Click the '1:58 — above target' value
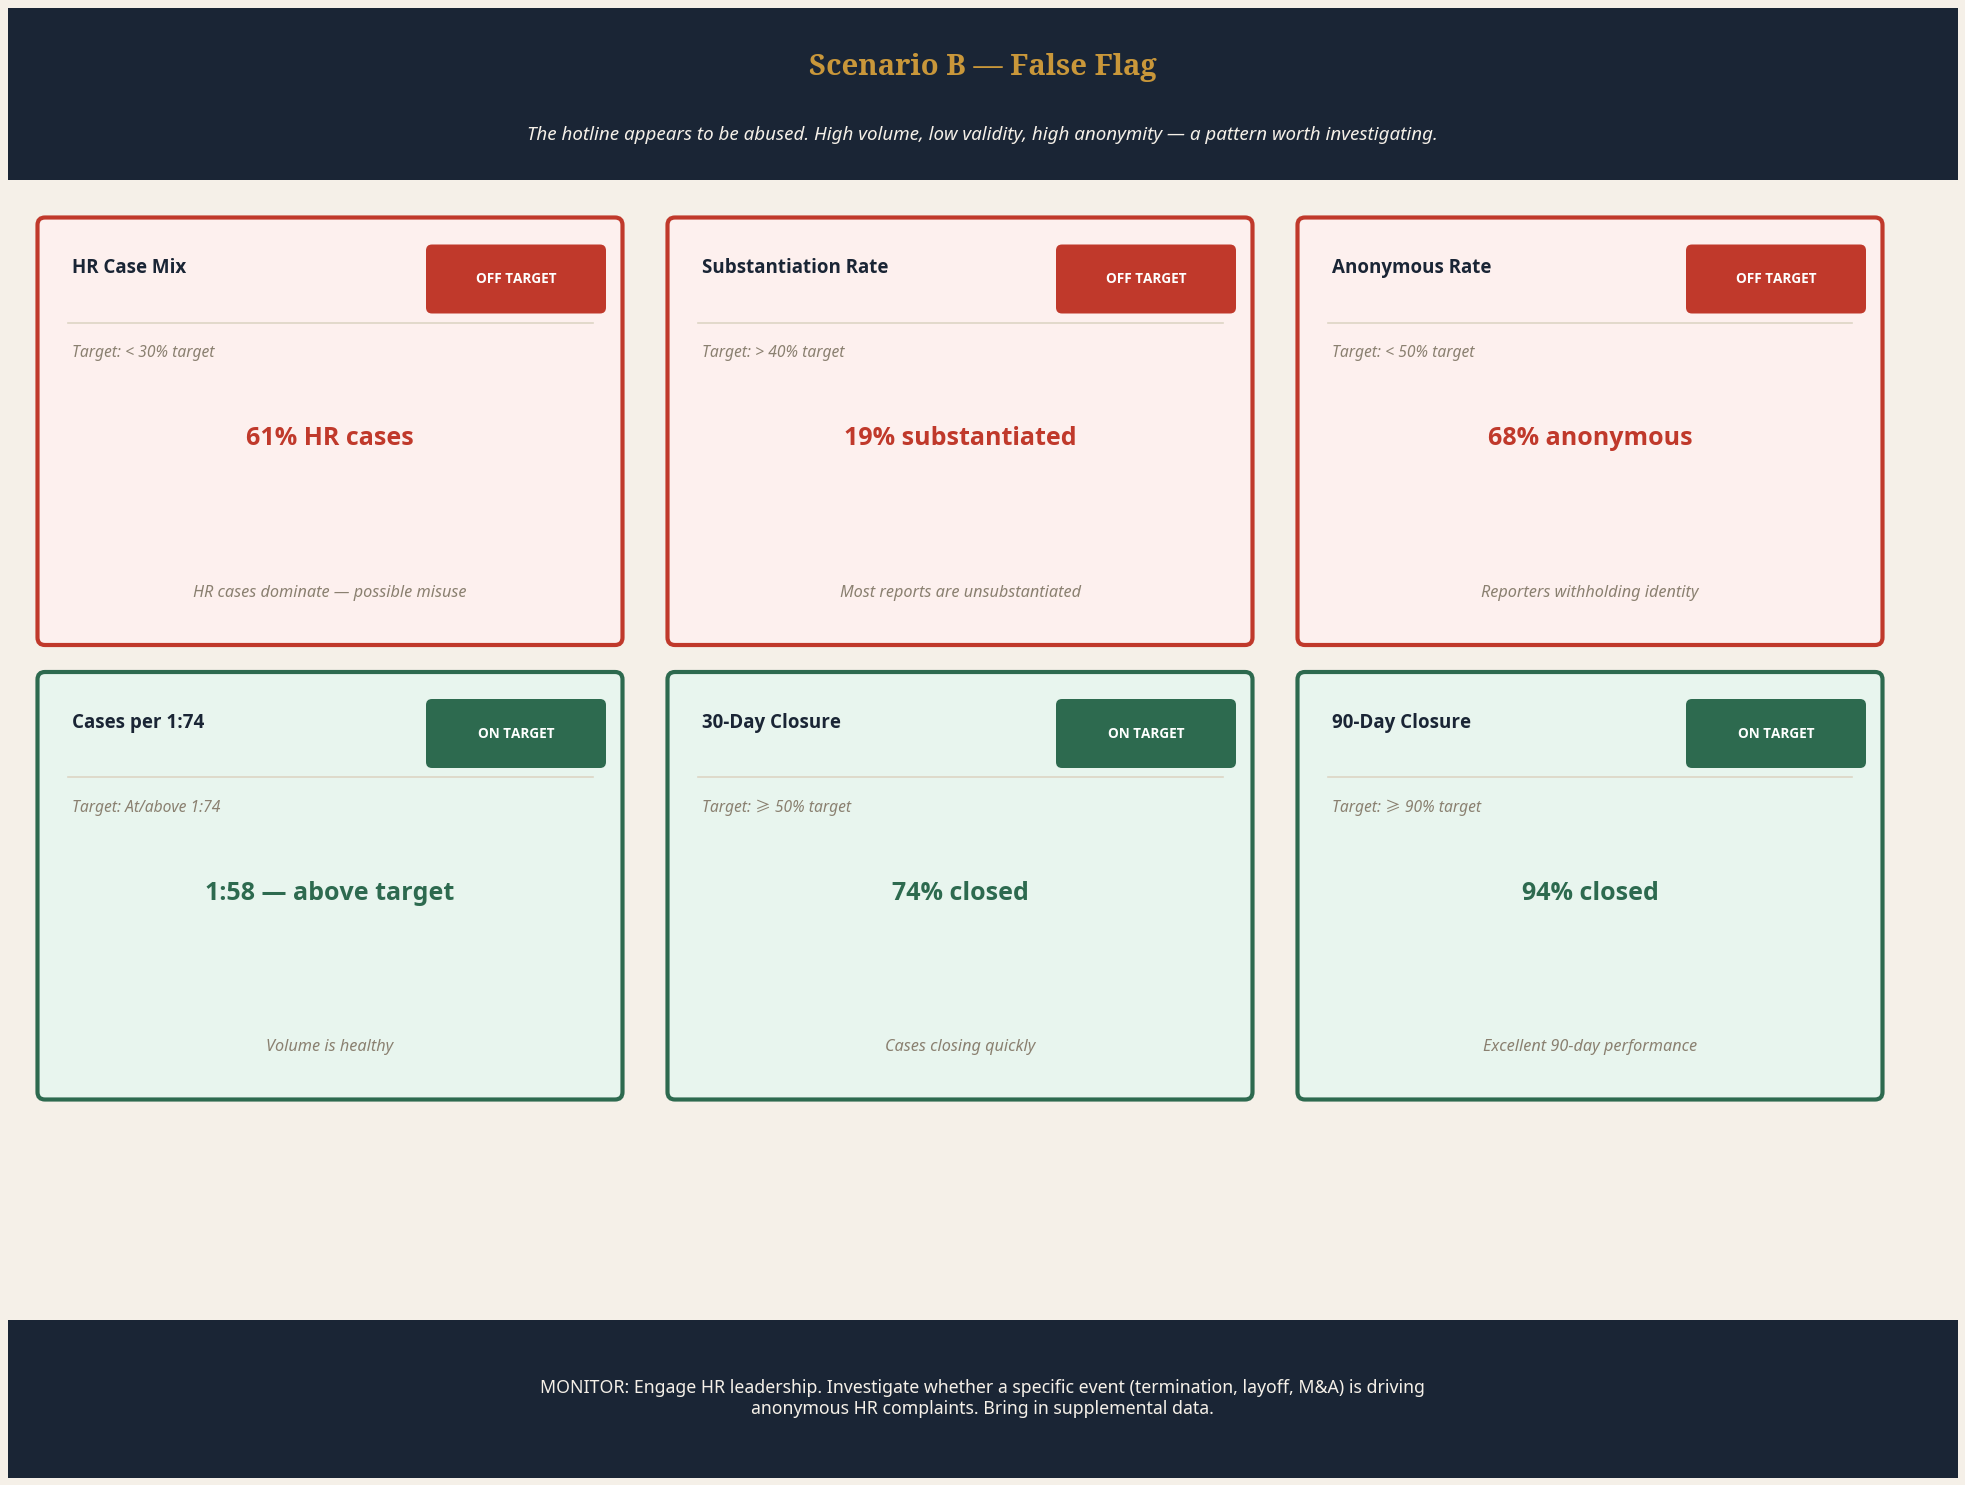The image size is (1965, 1485). click(x=330, y=891)
